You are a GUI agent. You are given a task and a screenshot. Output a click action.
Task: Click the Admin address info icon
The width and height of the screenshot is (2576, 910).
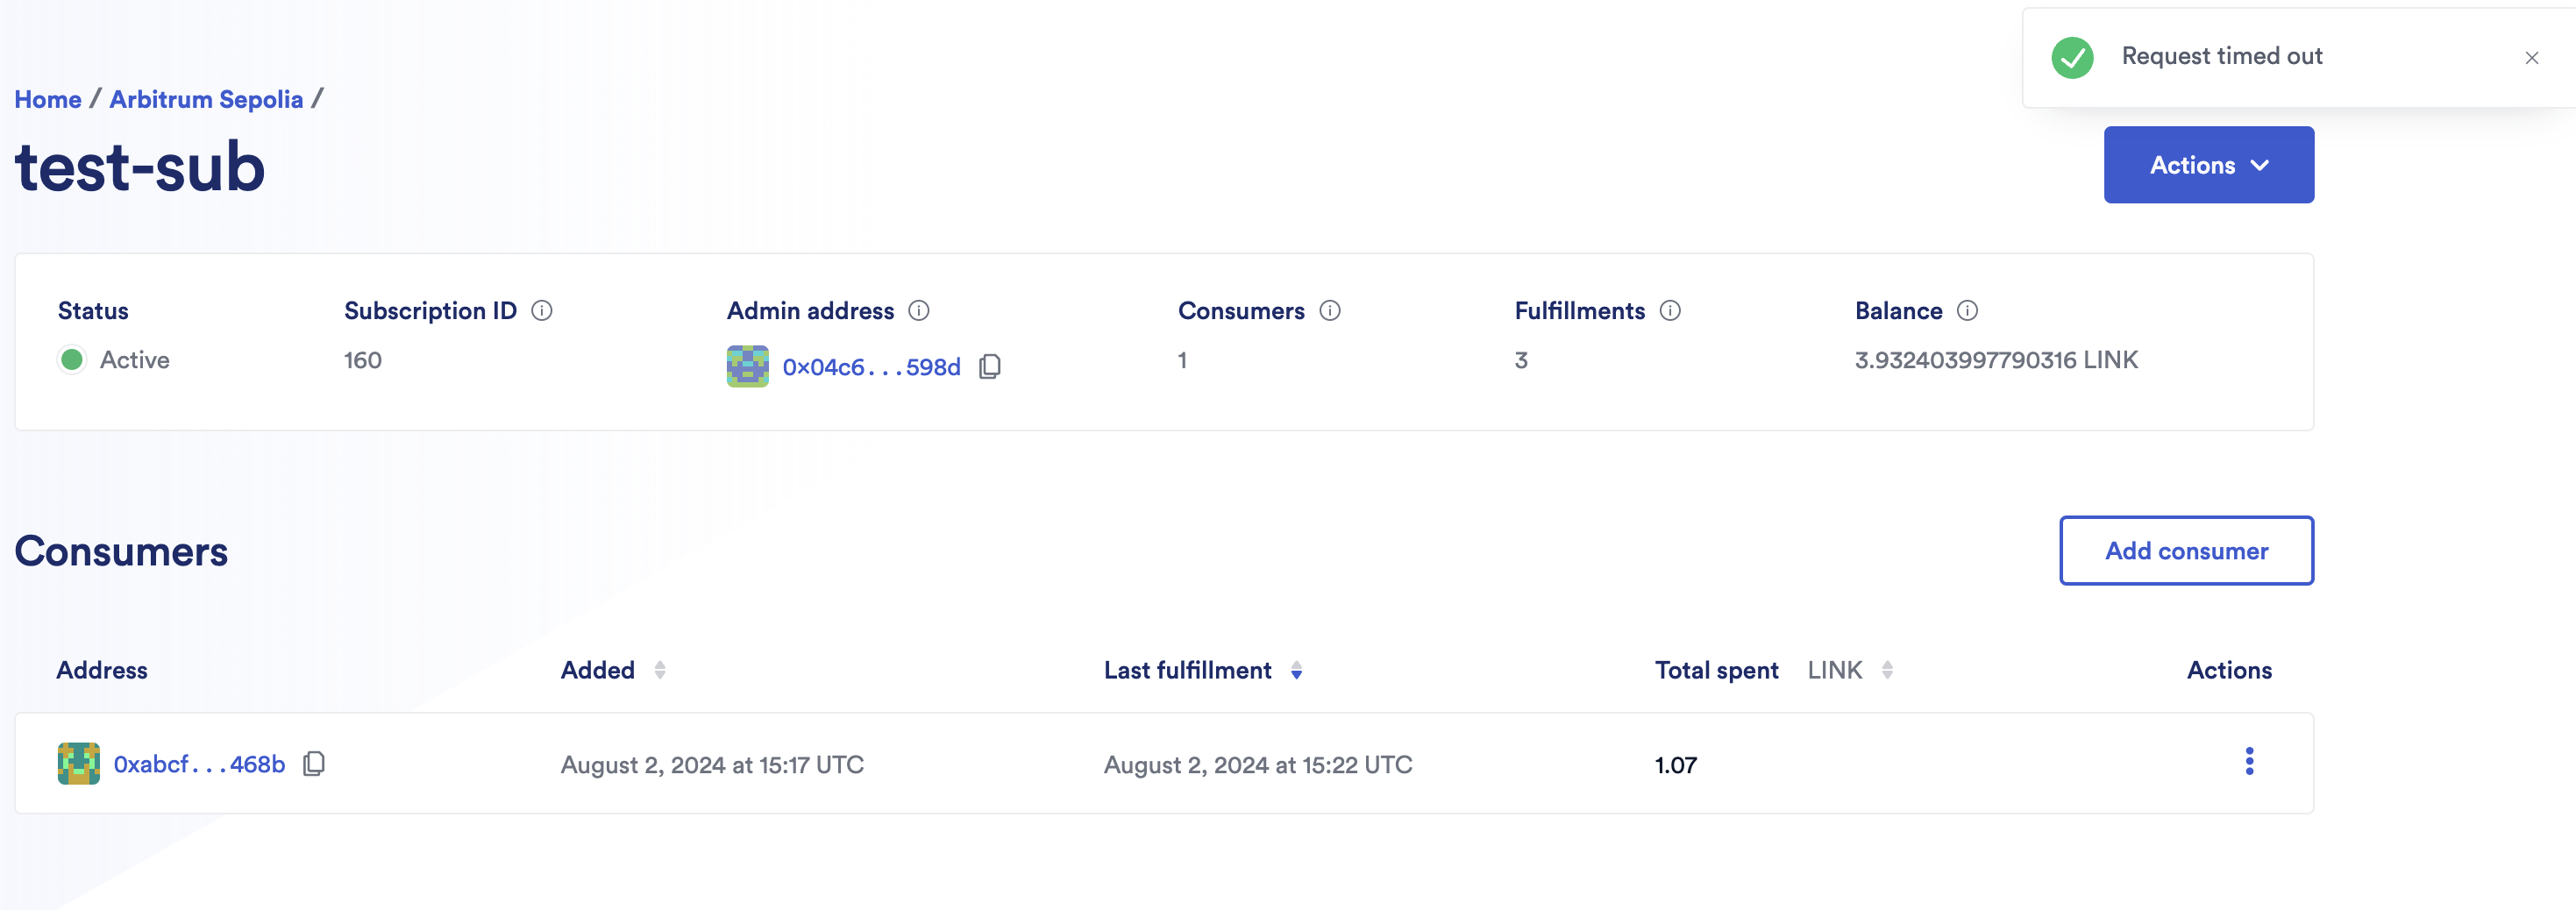(919, 311)
